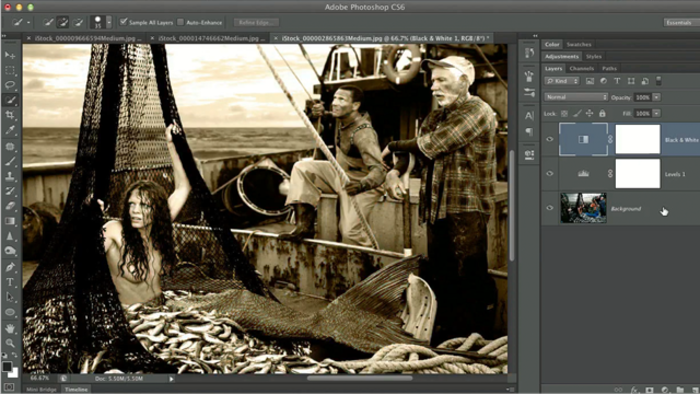Select the Move tool
This screenshot has width=700, height=394.
10,55
